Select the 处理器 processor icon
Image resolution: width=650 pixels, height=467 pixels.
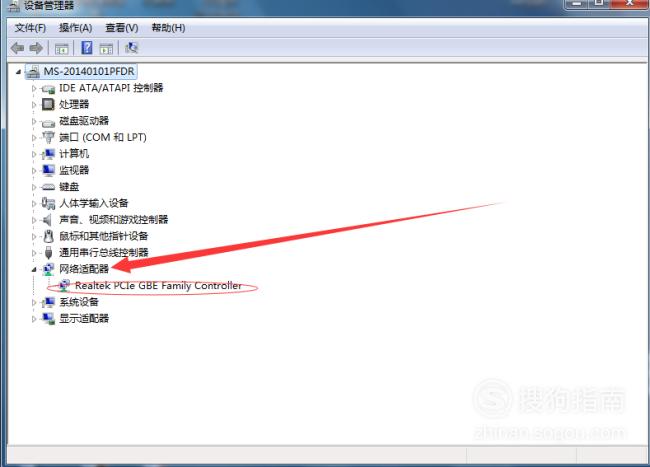48,104
